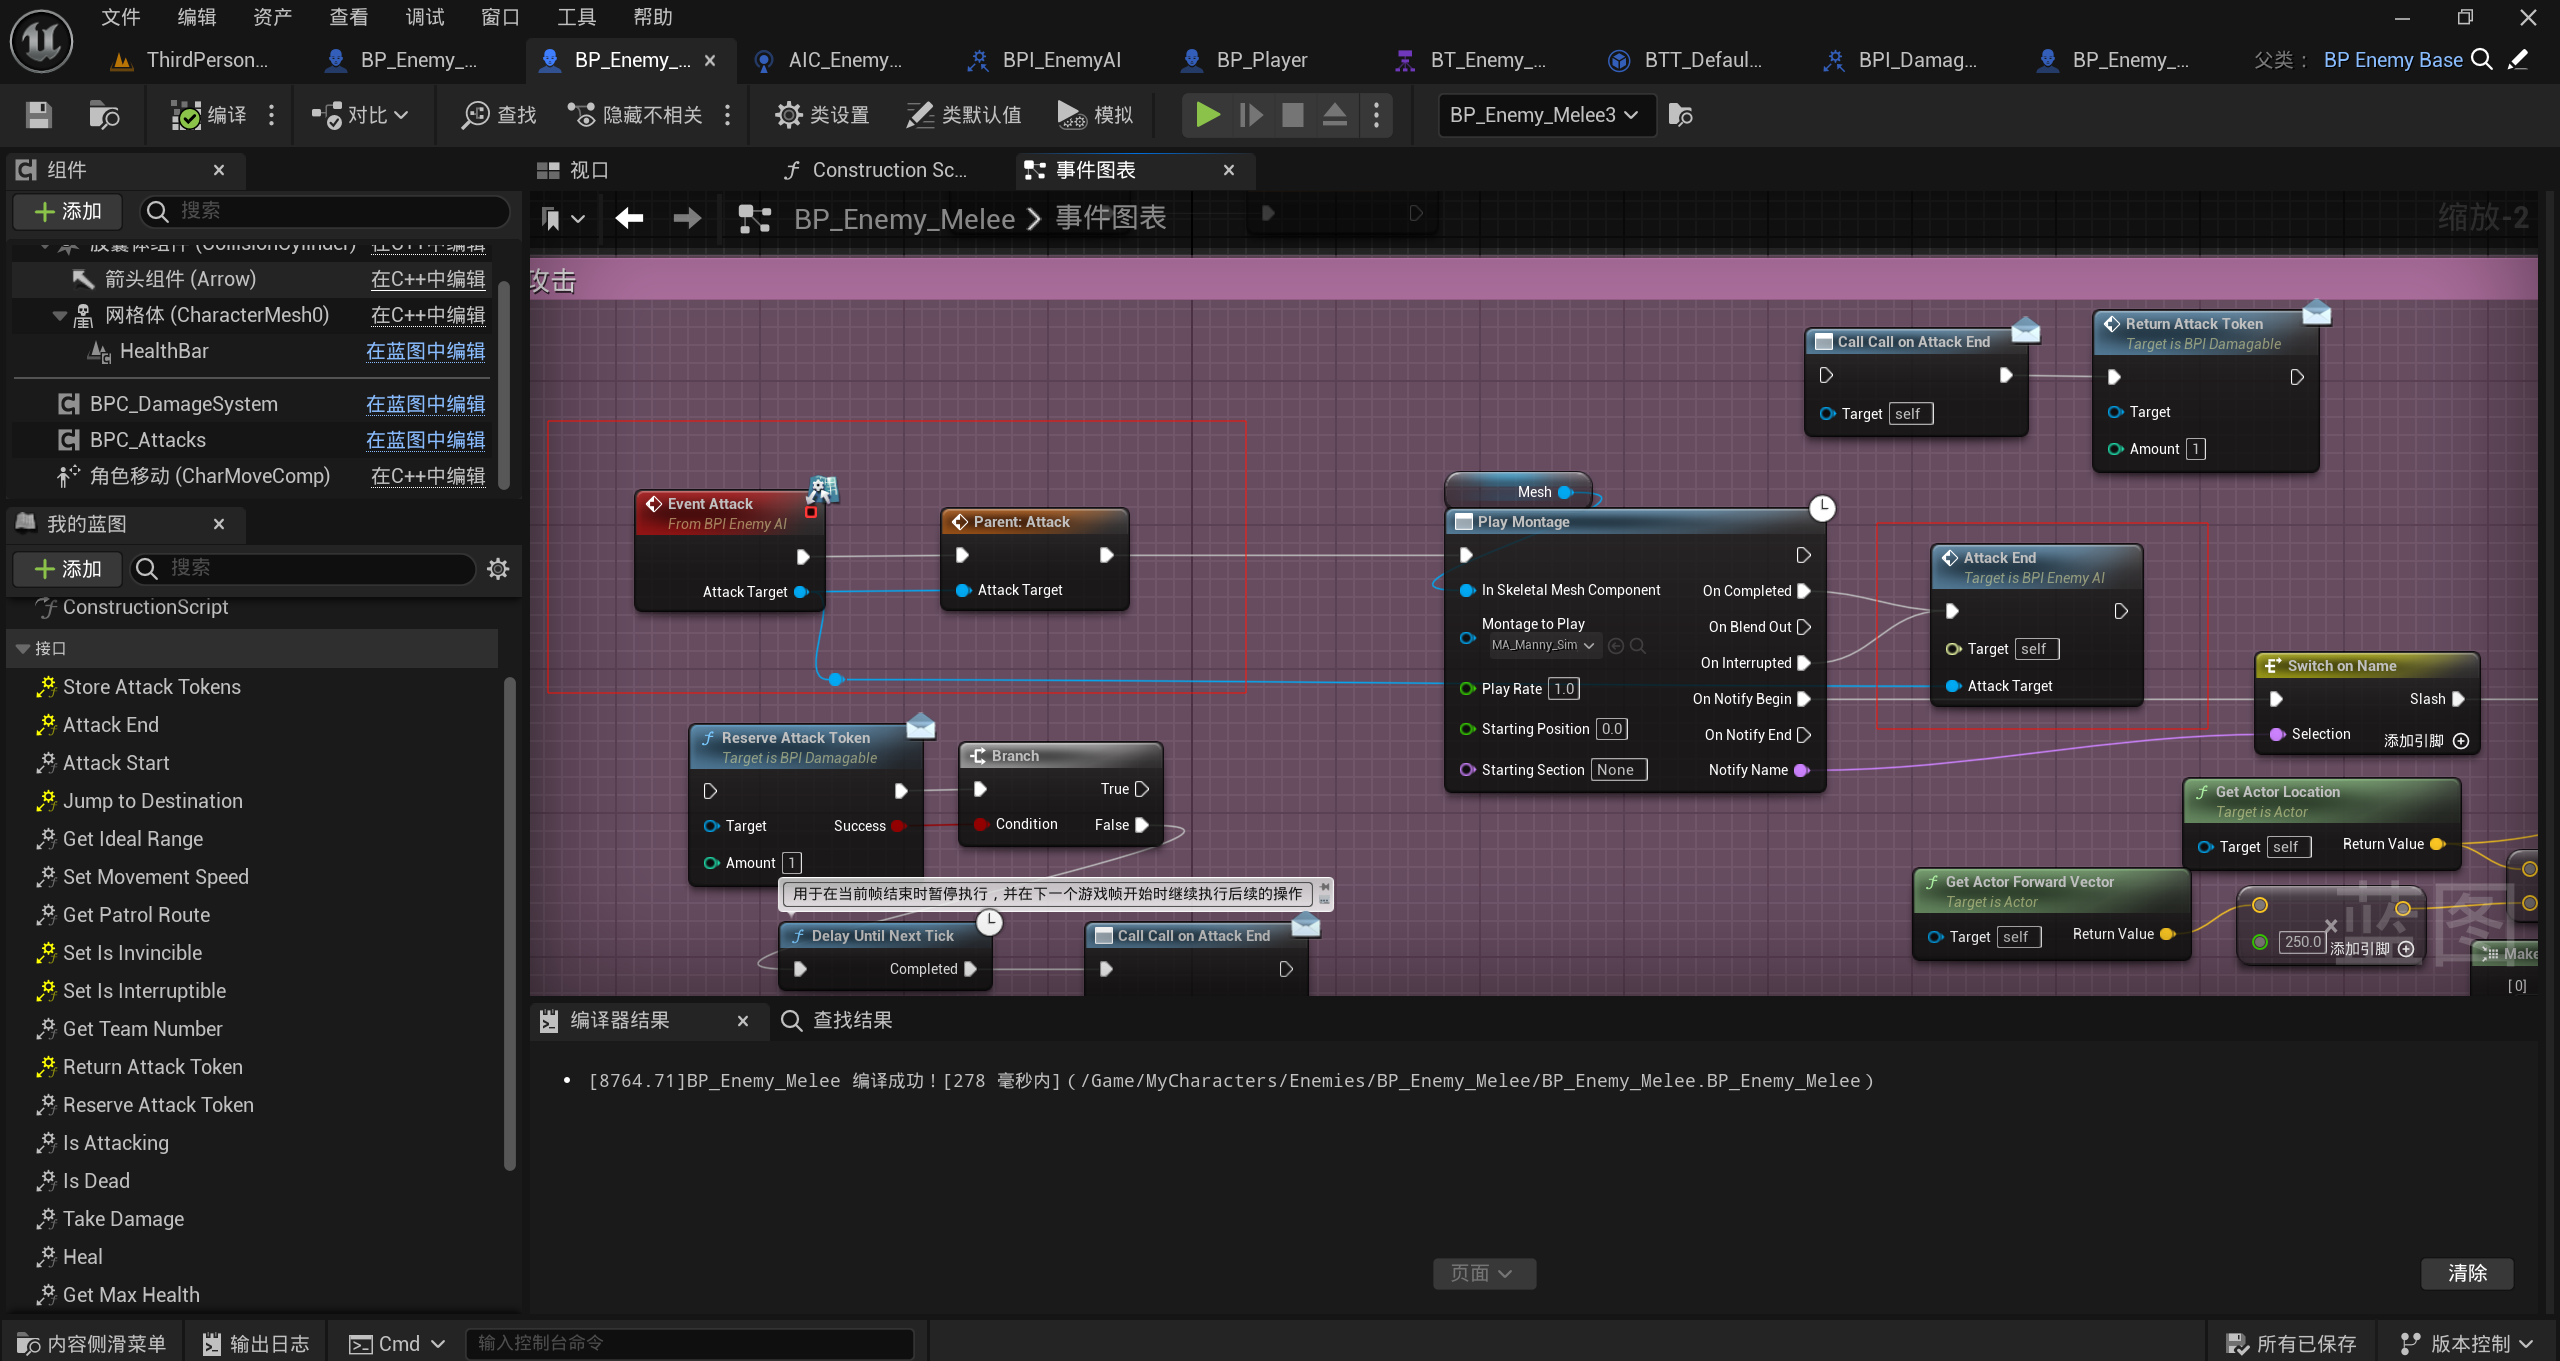Switch to the BP_Player tab
This screenshot has height=1361, width=2560.
coord(1260,60)
